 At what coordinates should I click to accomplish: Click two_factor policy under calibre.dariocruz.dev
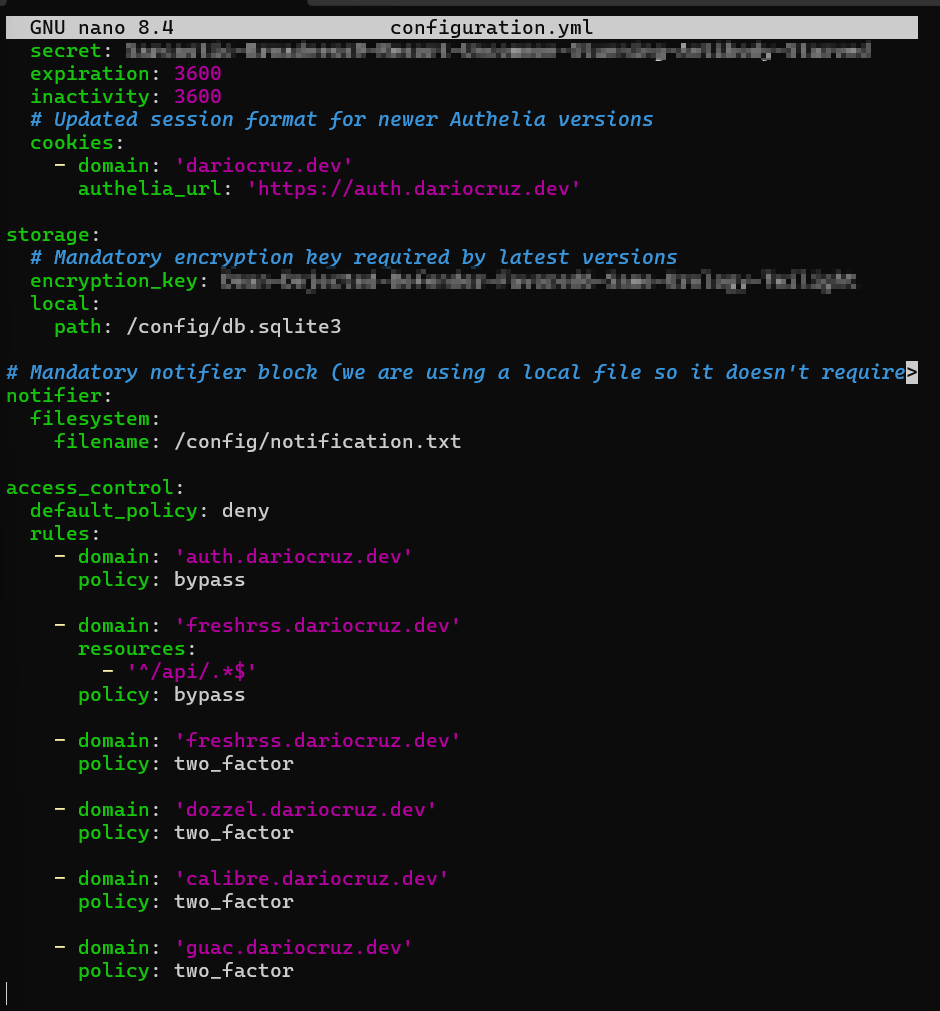tap(233, 902)
